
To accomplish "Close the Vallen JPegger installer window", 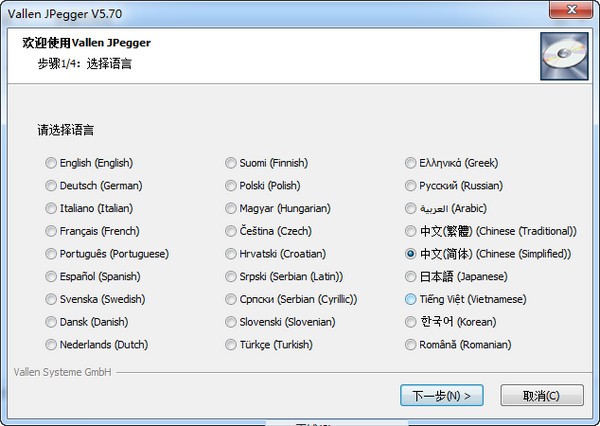I will pyautogui.click(x=571, y=11).
